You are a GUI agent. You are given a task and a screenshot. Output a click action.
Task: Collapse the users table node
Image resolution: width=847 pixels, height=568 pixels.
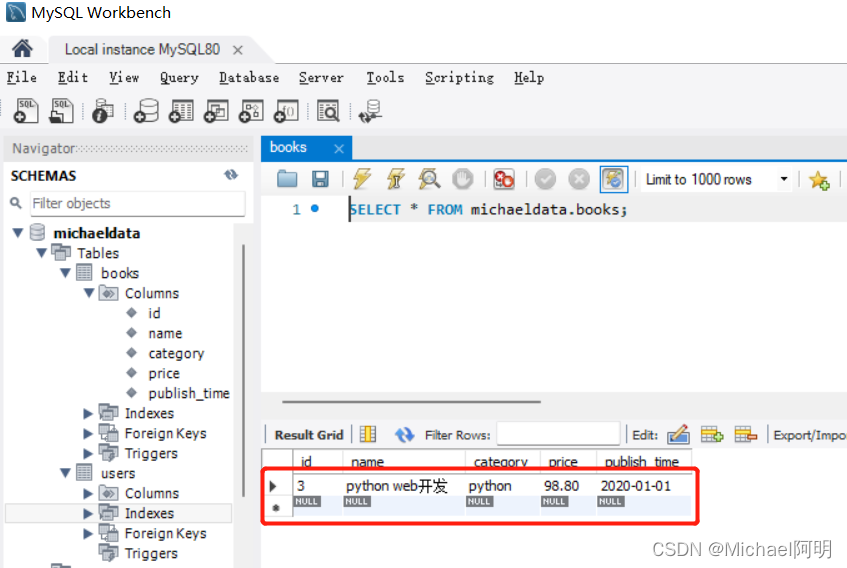[x=65, y=473]
